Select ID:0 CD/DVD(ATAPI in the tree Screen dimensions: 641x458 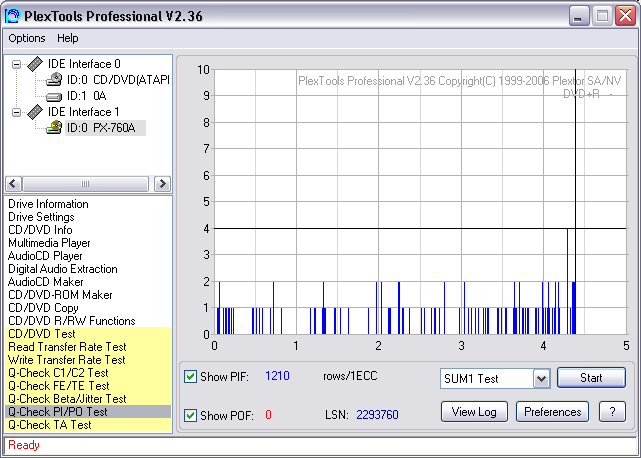pyautogui.click(x=118, y=80)
